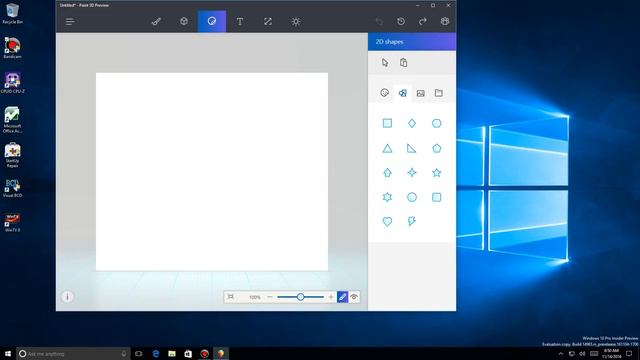Screen dimensions: 640x360
Task: Choose the Text tool
Action: click(240, 22)
